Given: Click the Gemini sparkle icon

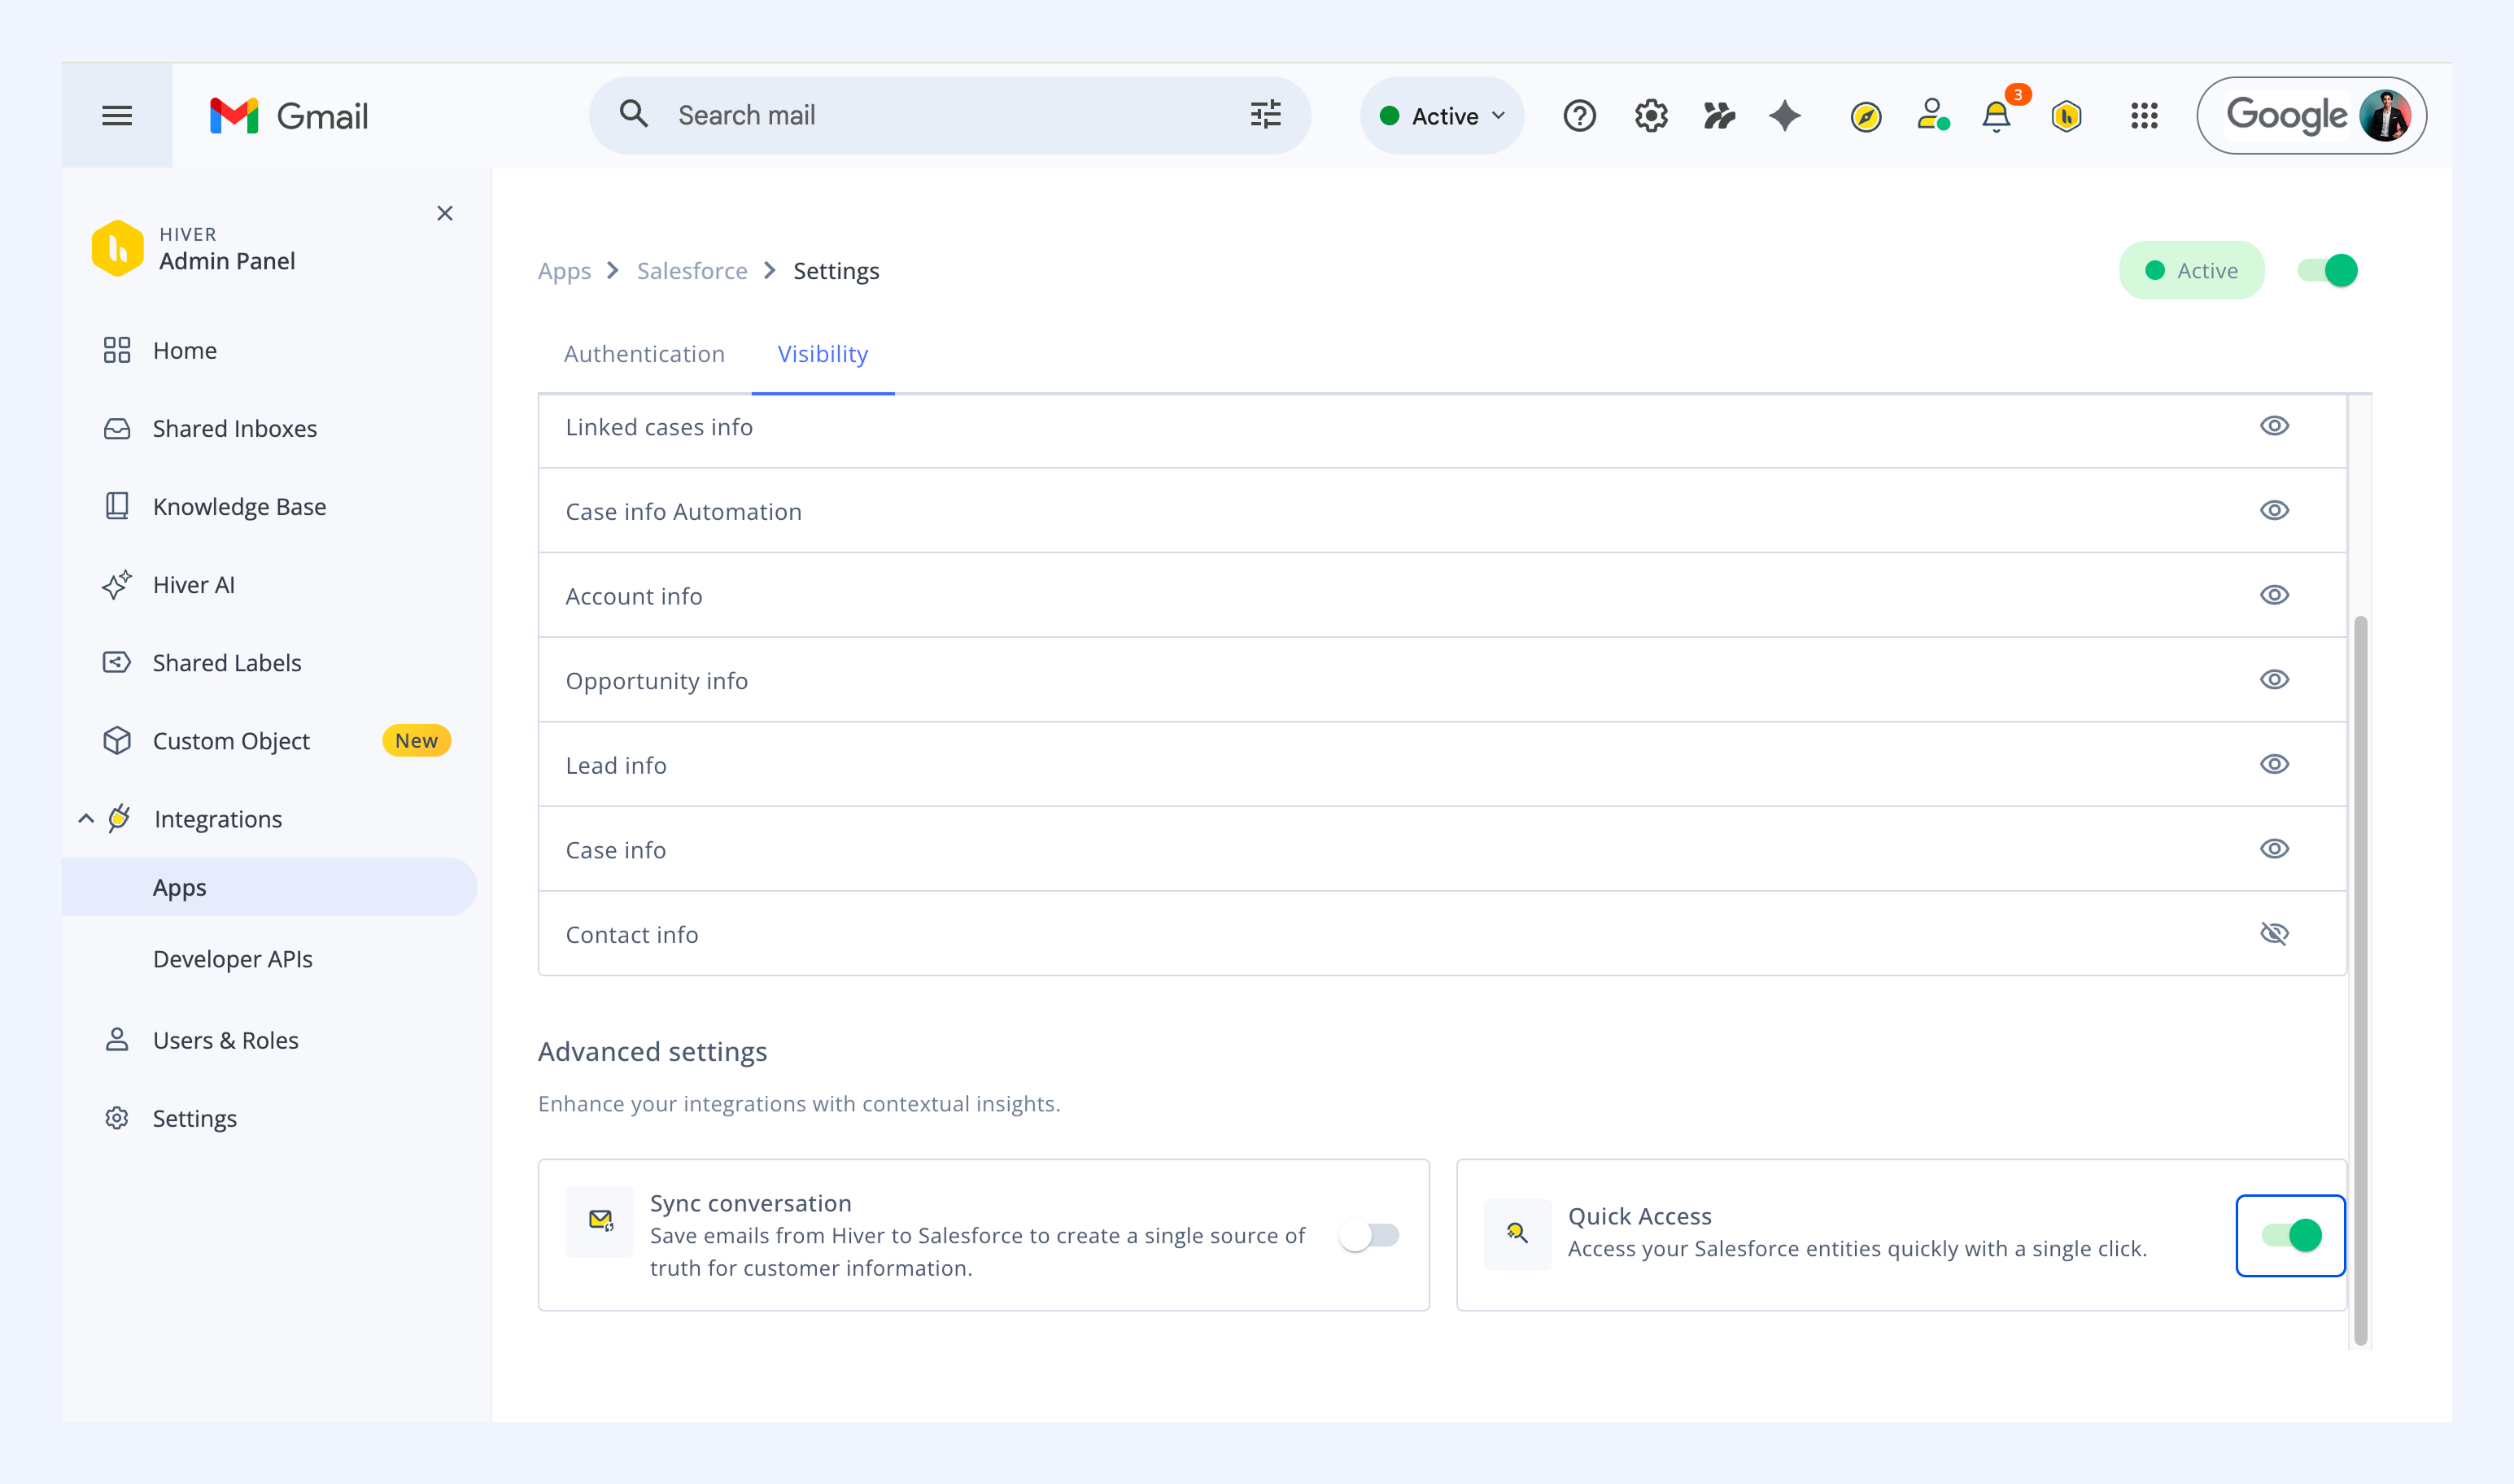Looking at the screenshot, I should click(x=1785, y=116).
